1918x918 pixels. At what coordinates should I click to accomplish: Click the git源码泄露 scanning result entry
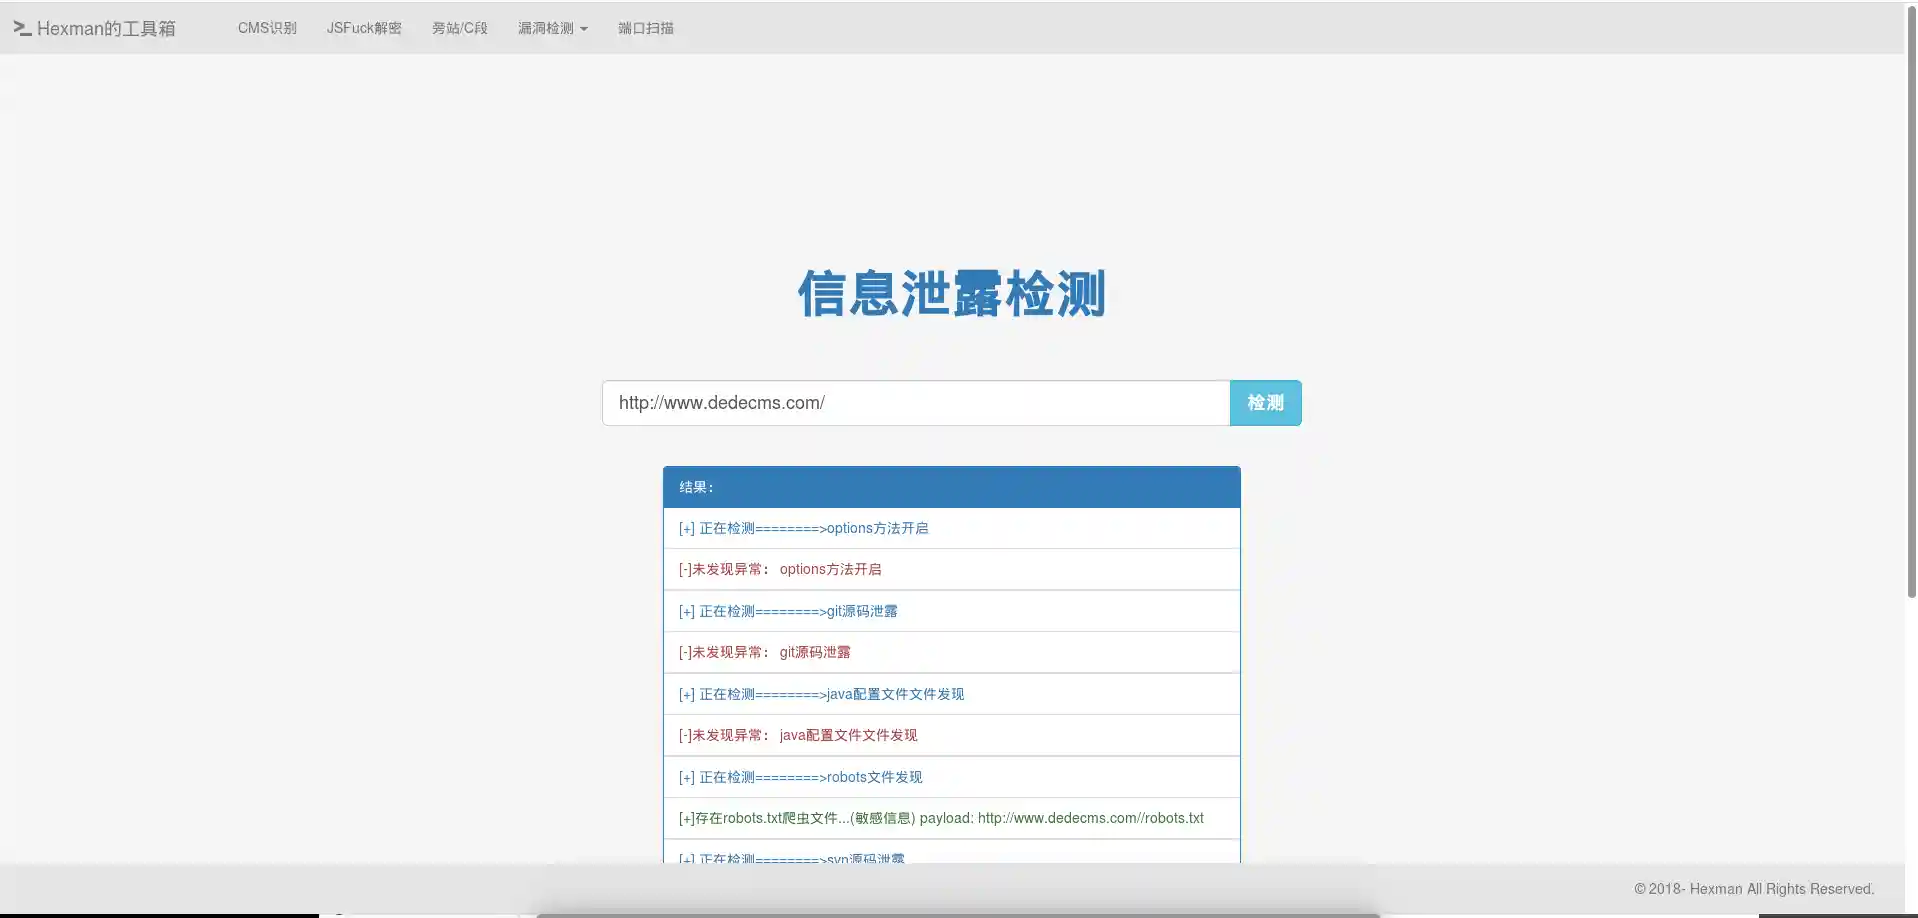pos(788,611)
